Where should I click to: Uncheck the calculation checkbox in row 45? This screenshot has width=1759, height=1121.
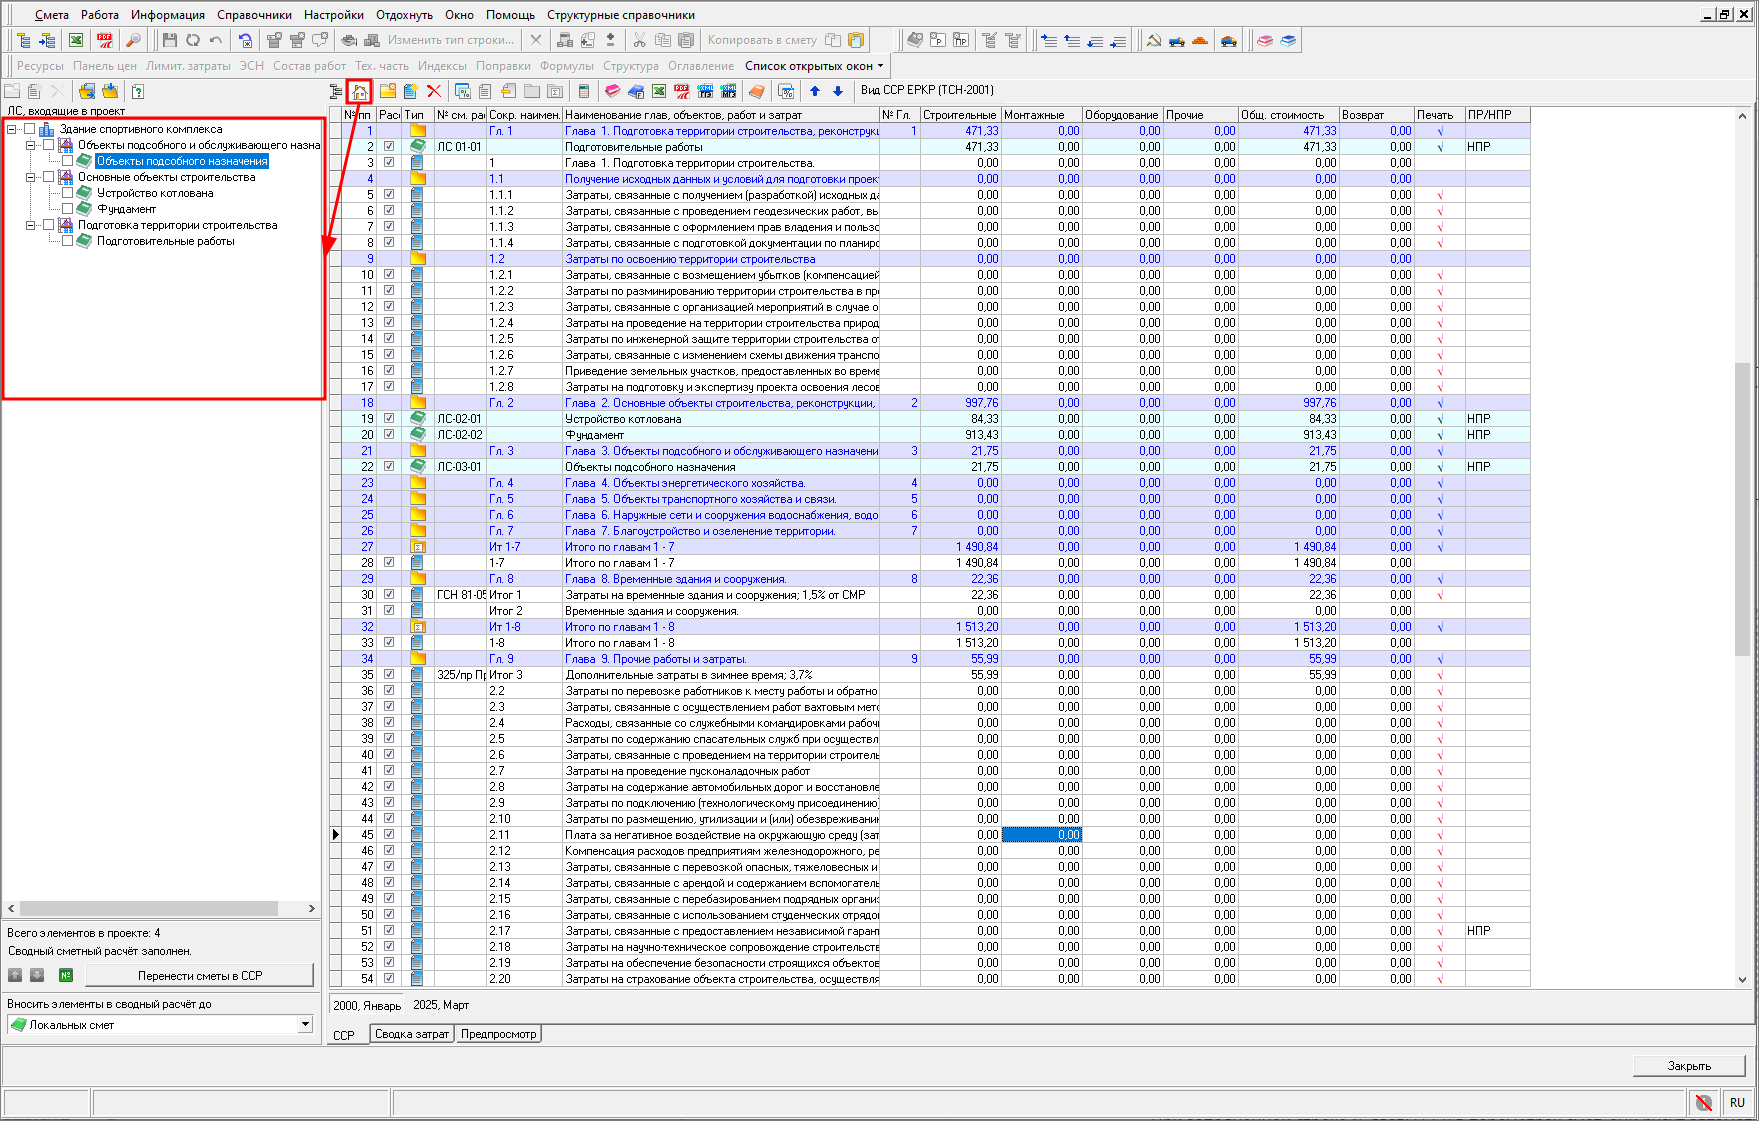click(389, 835)
